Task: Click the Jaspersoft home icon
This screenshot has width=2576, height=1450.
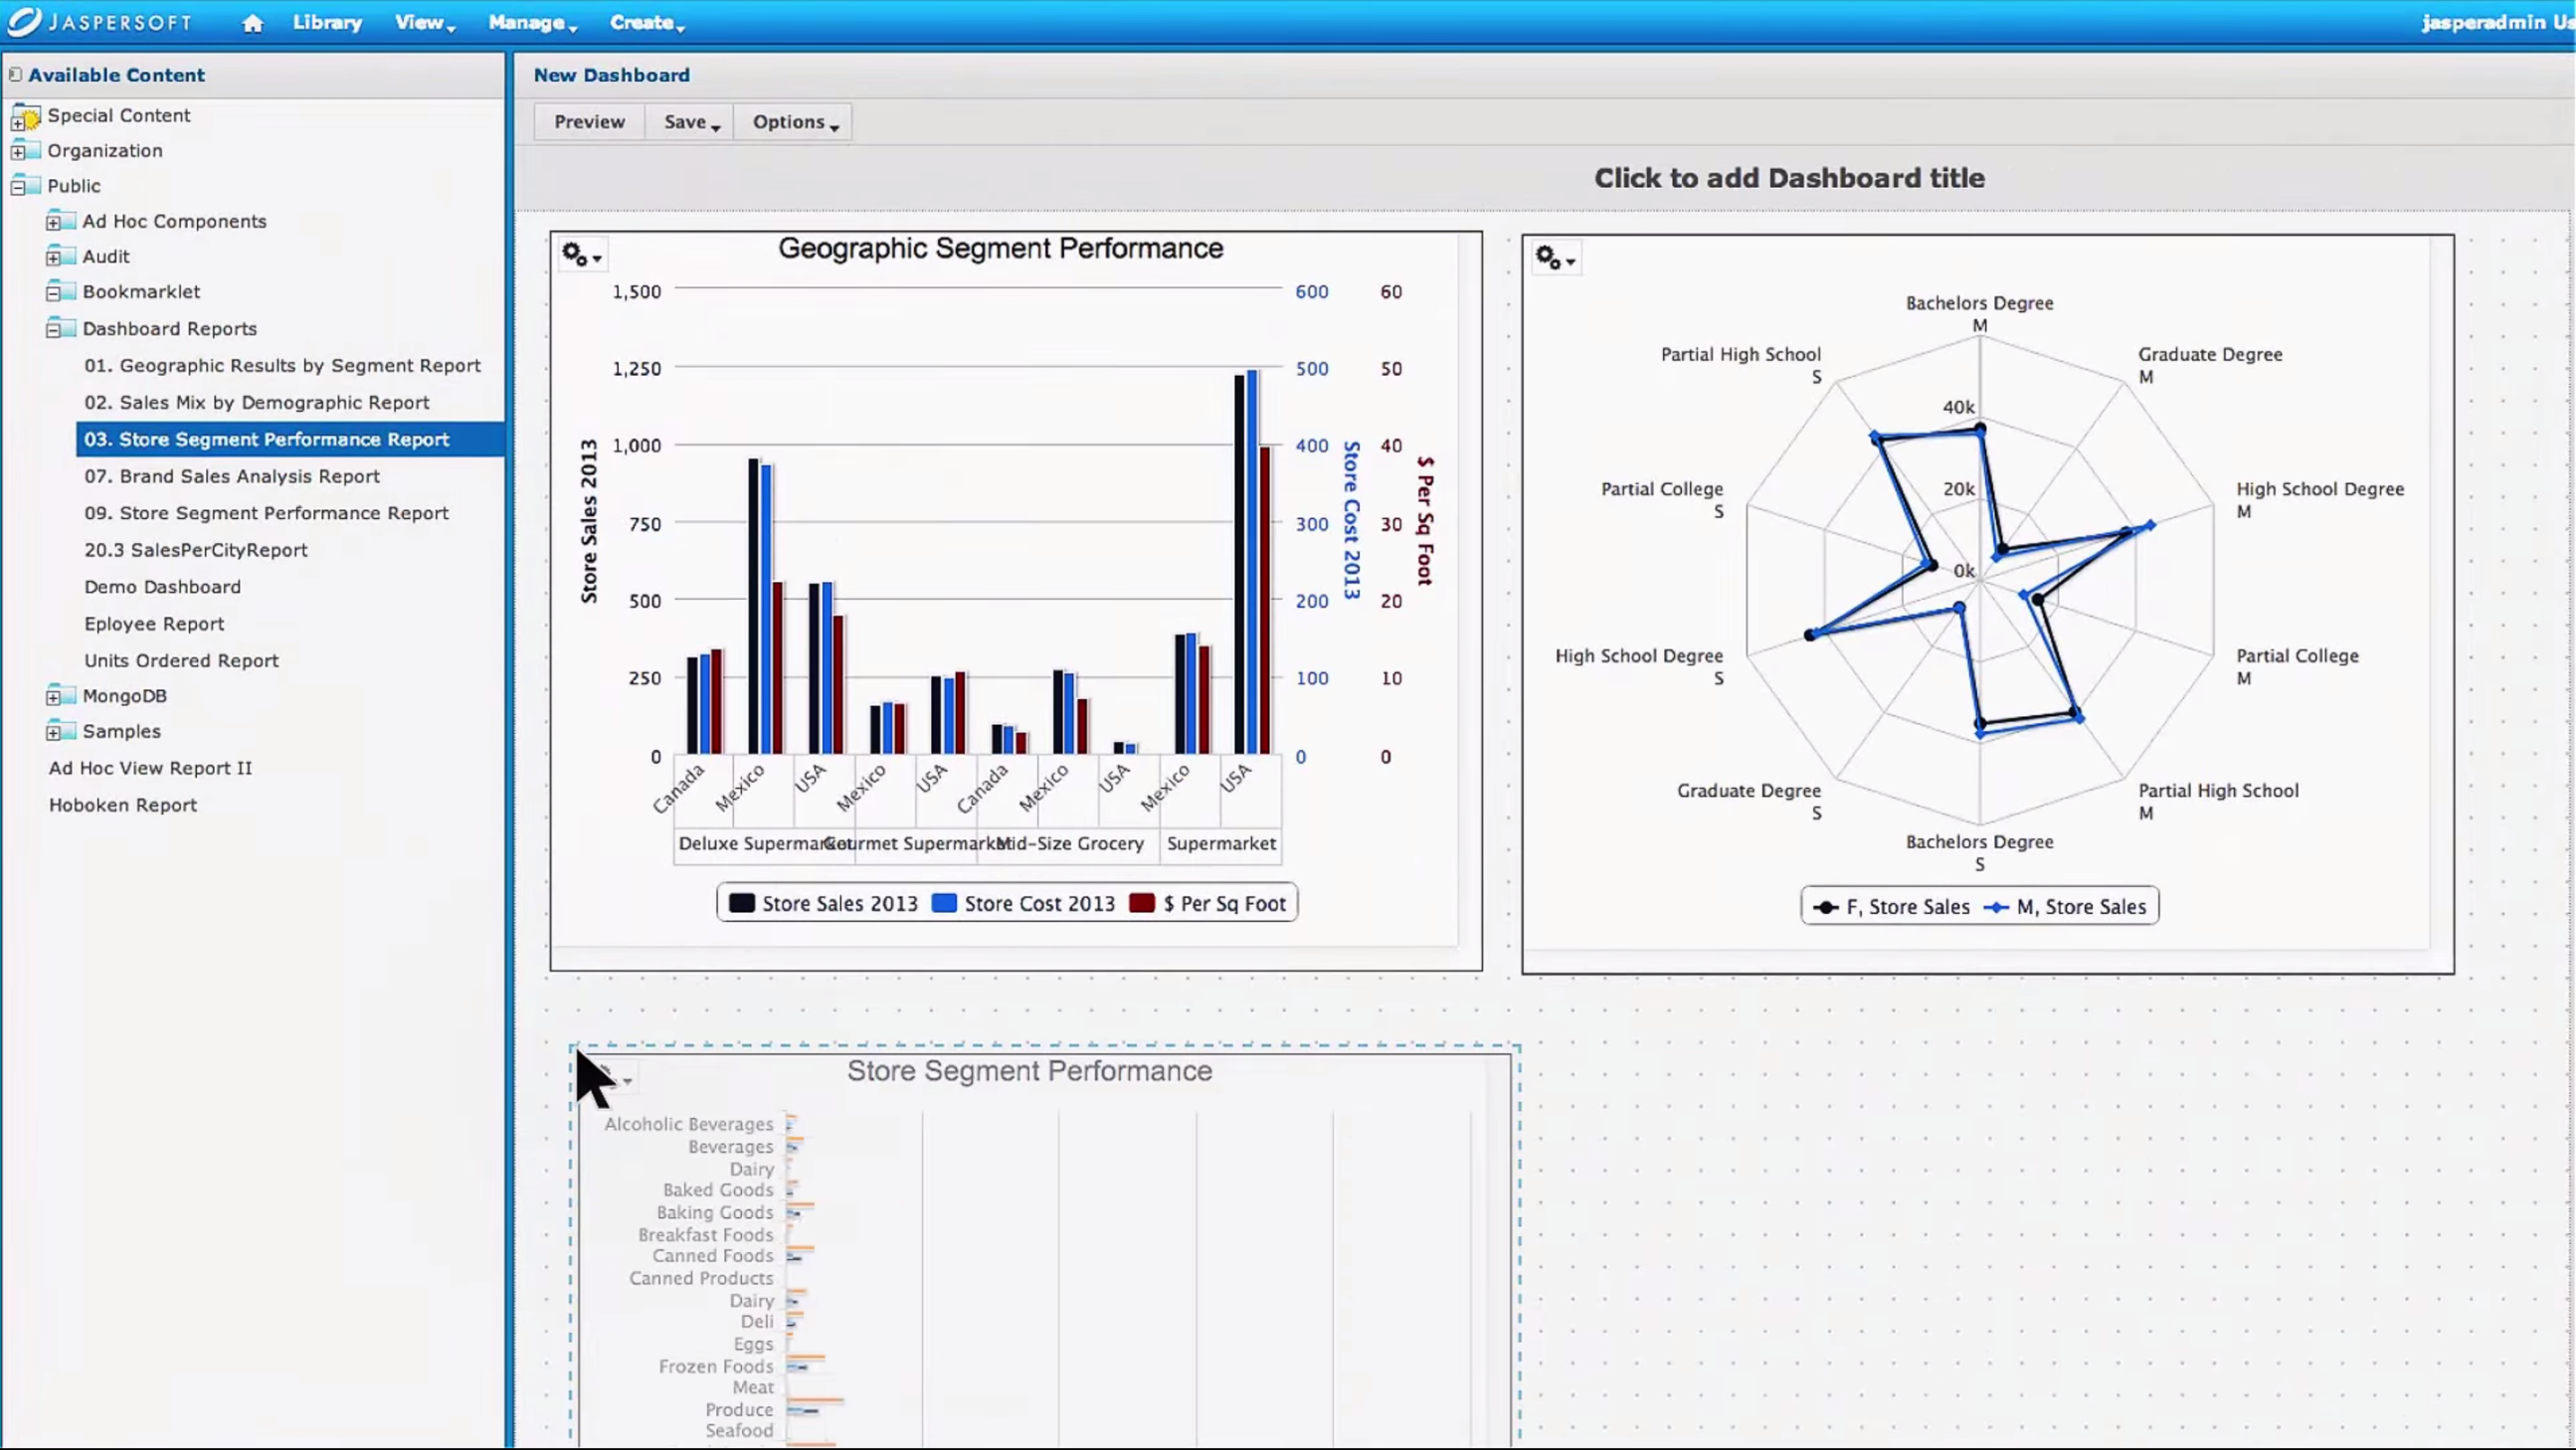Action: point(253,21)
